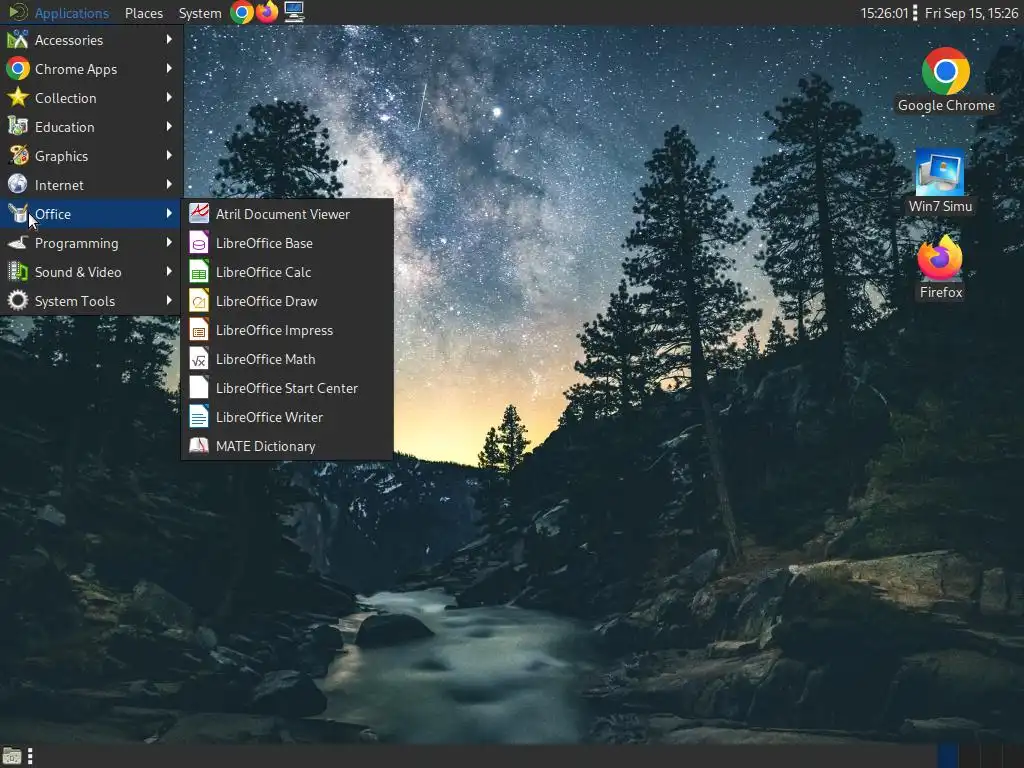Image resolution: width=1024 pixels, height=768 pixels.
Task: Click the LibreOffice Base icon
Action: click(199, 243)
